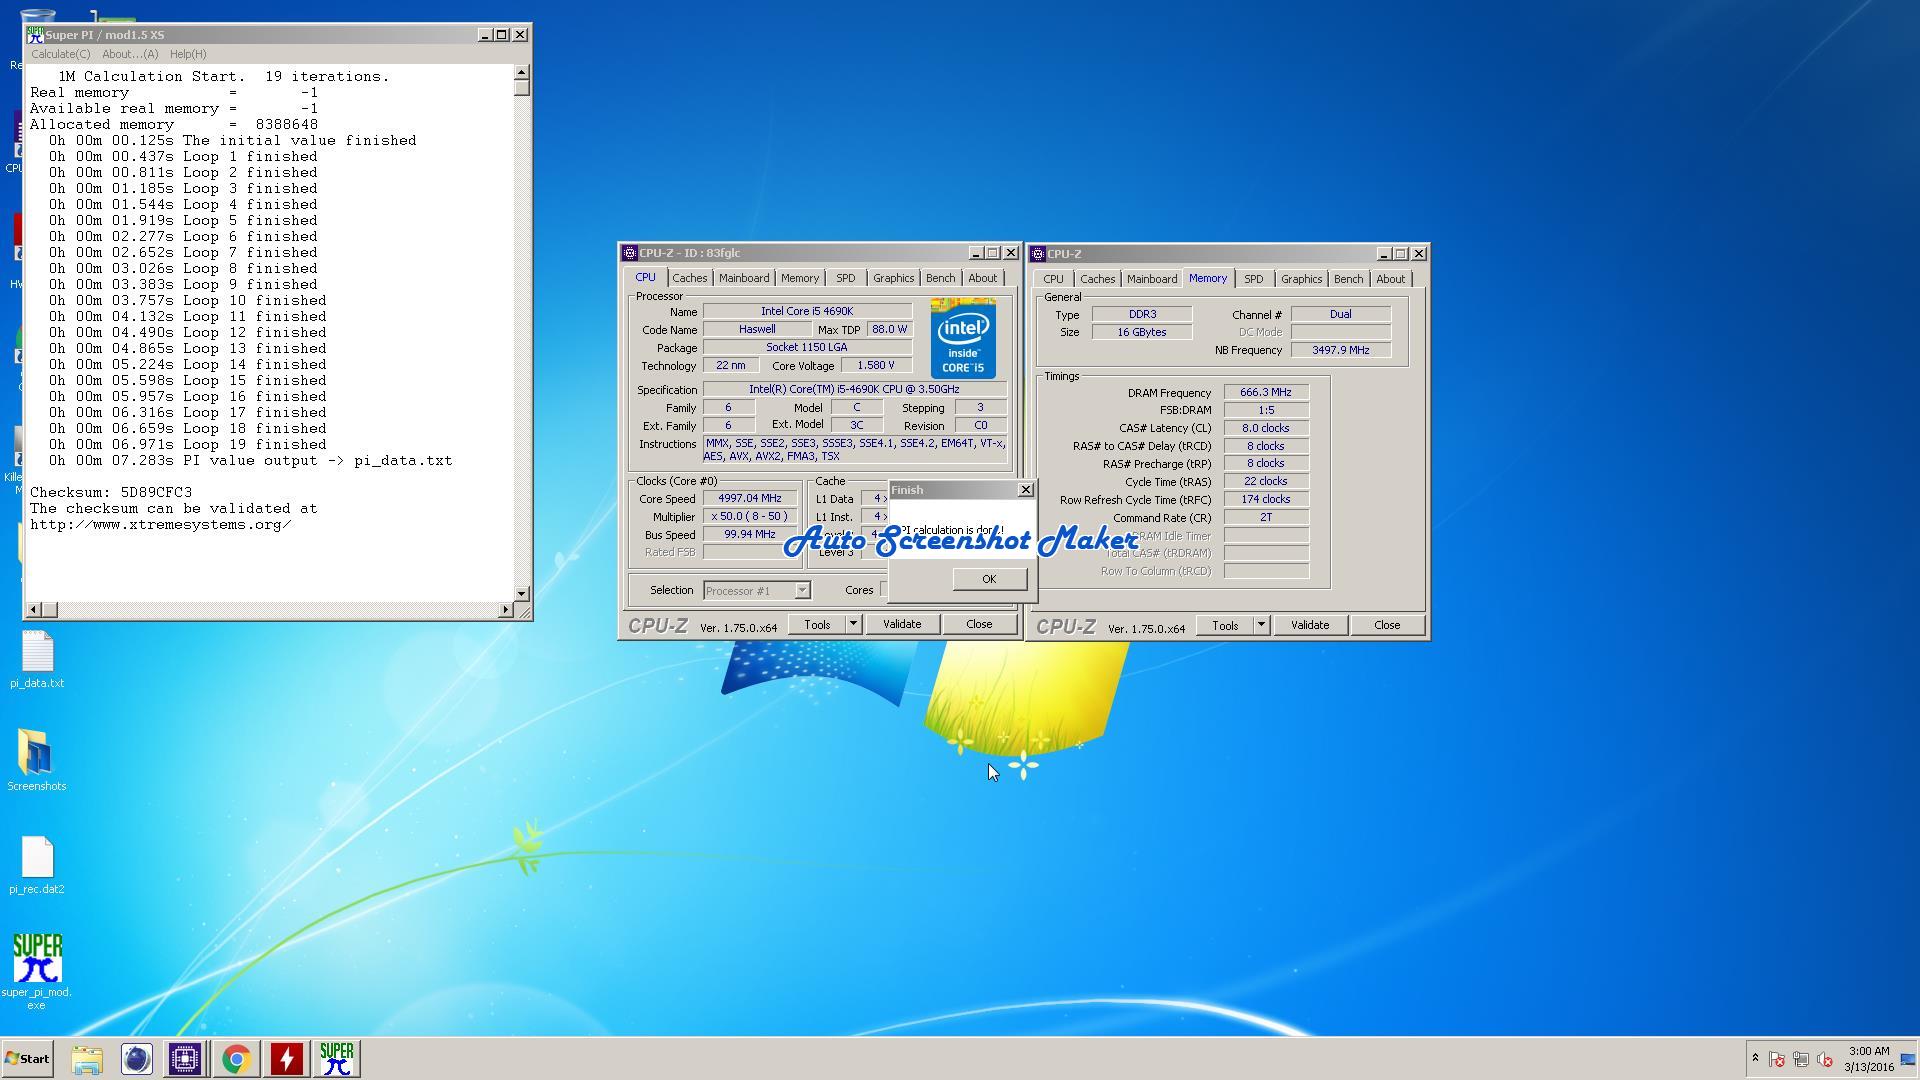Viewport: 1920px width, 1080px height.
Task: Click Super PI vertical scrollbar down arrow
Action: pyautogui.click(x=521, y=594)
